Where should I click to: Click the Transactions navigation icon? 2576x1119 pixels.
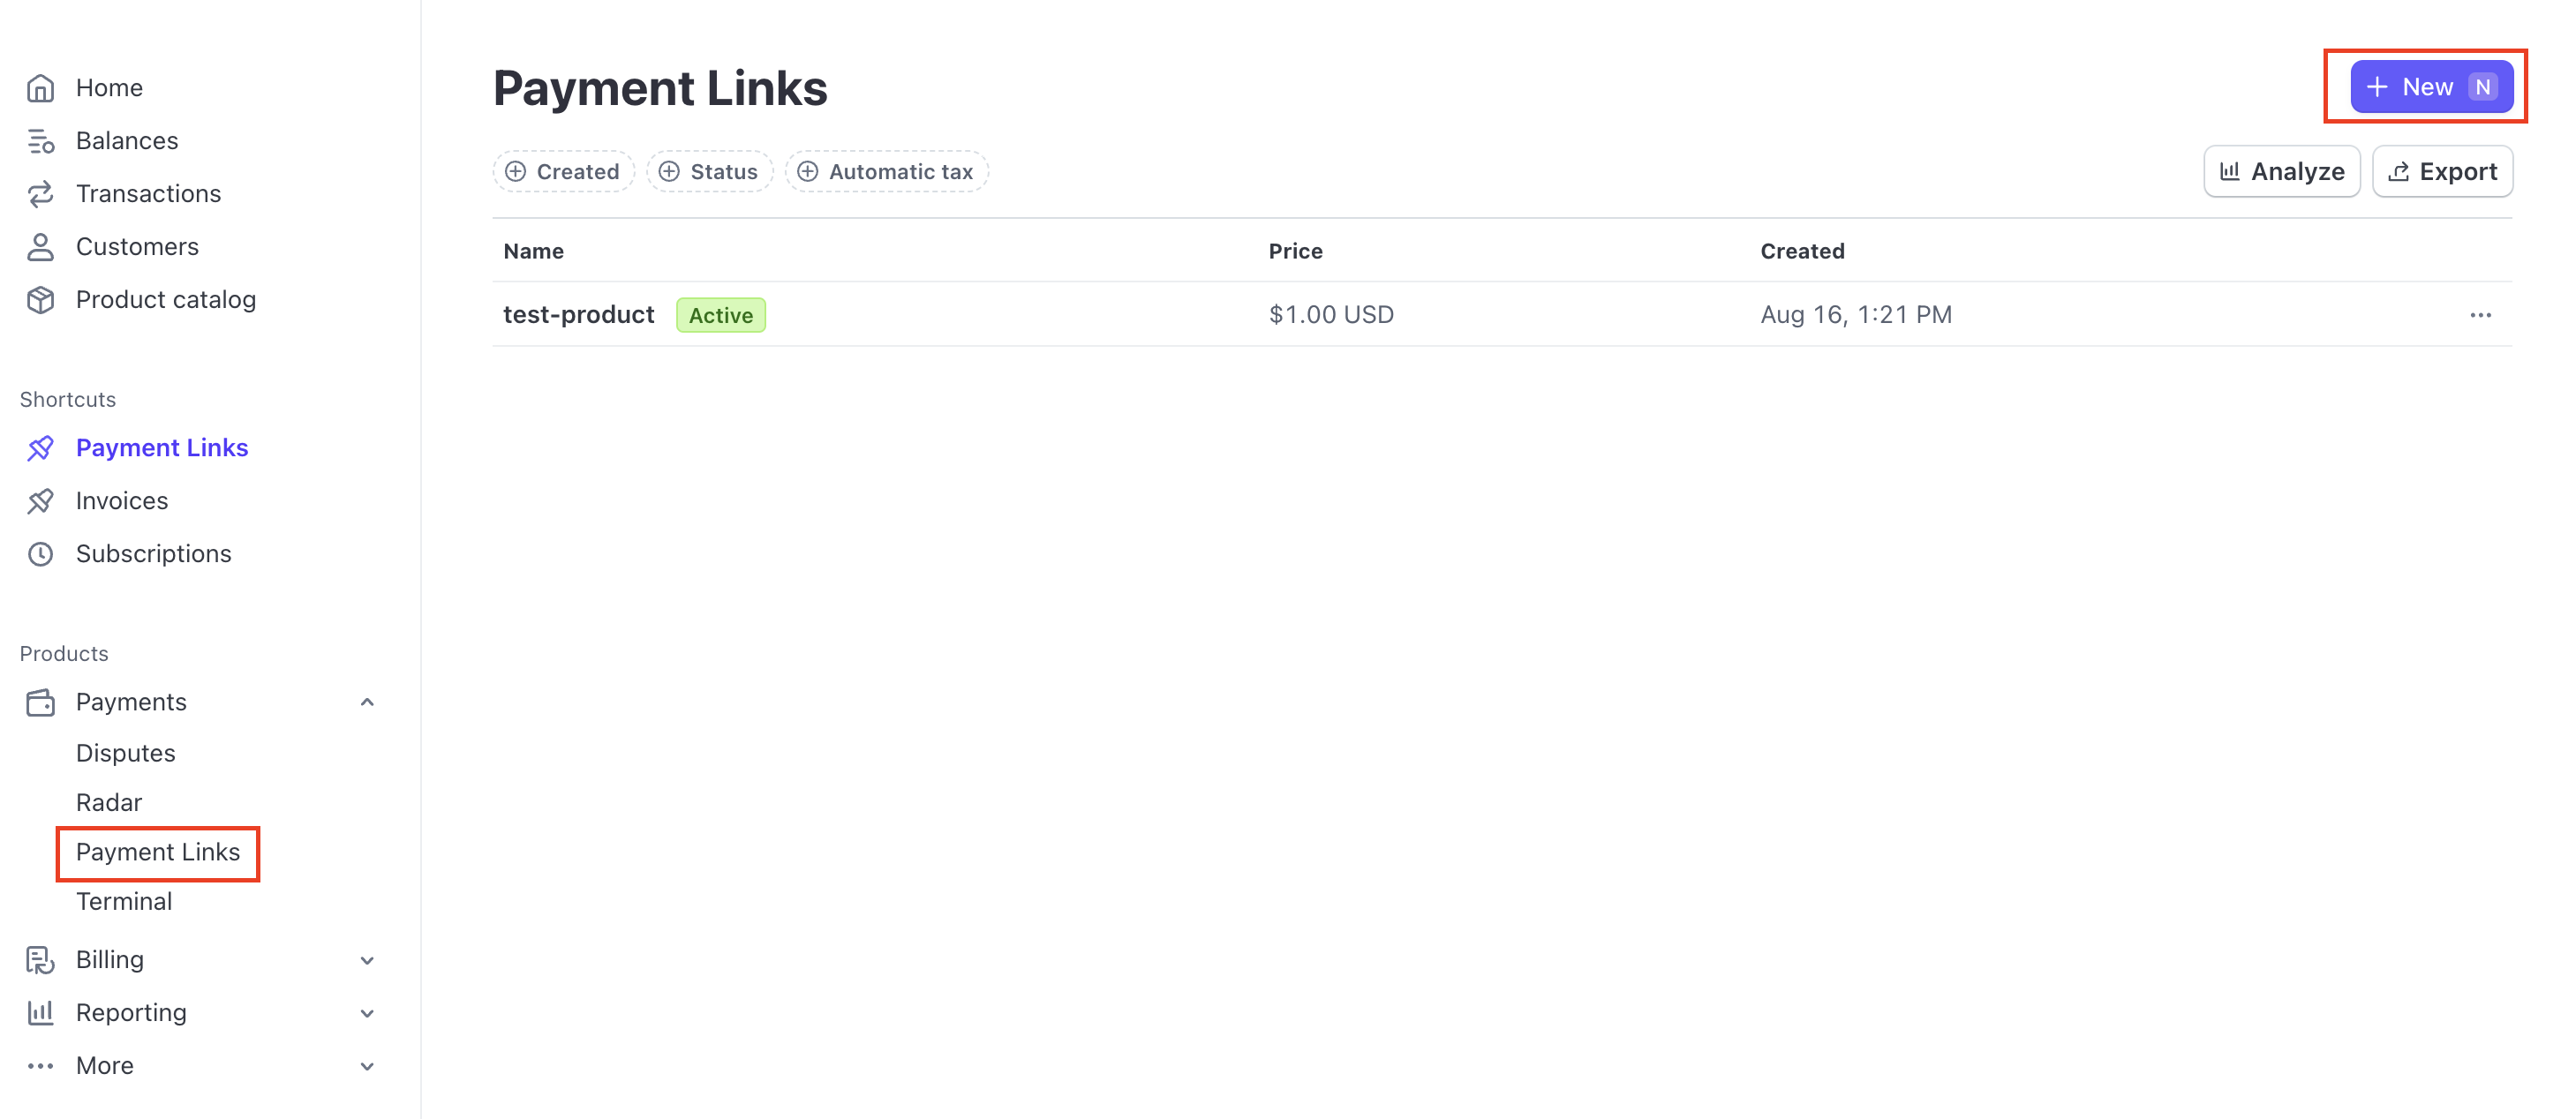coord(42,192)
